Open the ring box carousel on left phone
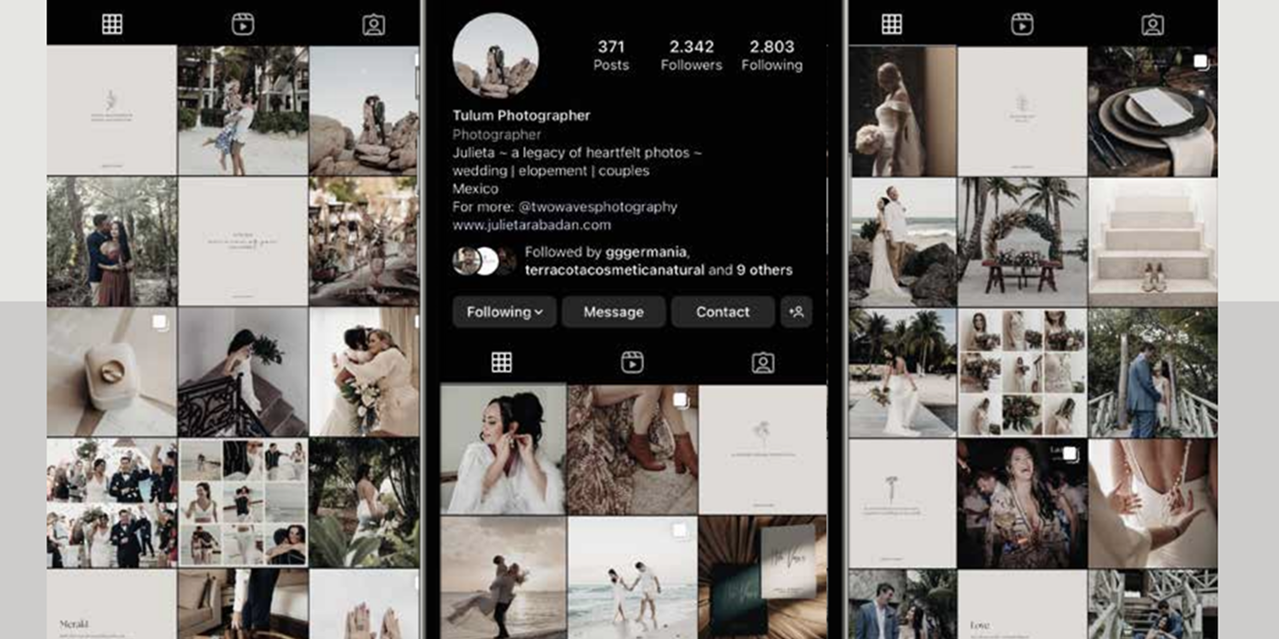This screenshot has width=1279, height=639. 112,372
